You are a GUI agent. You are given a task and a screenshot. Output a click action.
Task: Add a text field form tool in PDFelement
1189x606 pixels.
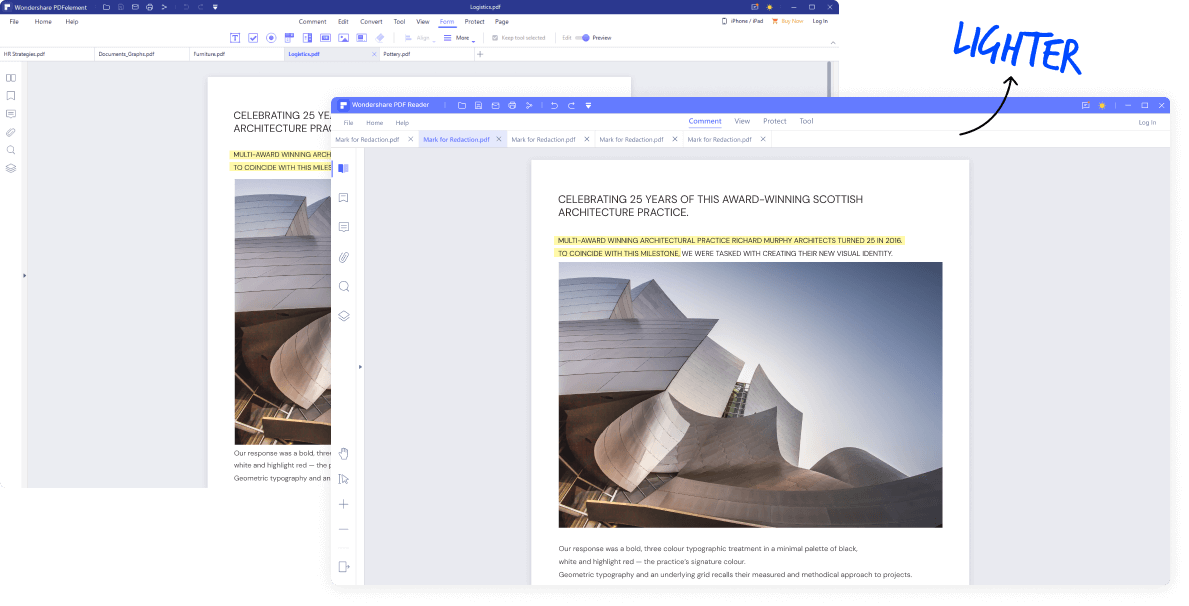(x=235, y=38)
